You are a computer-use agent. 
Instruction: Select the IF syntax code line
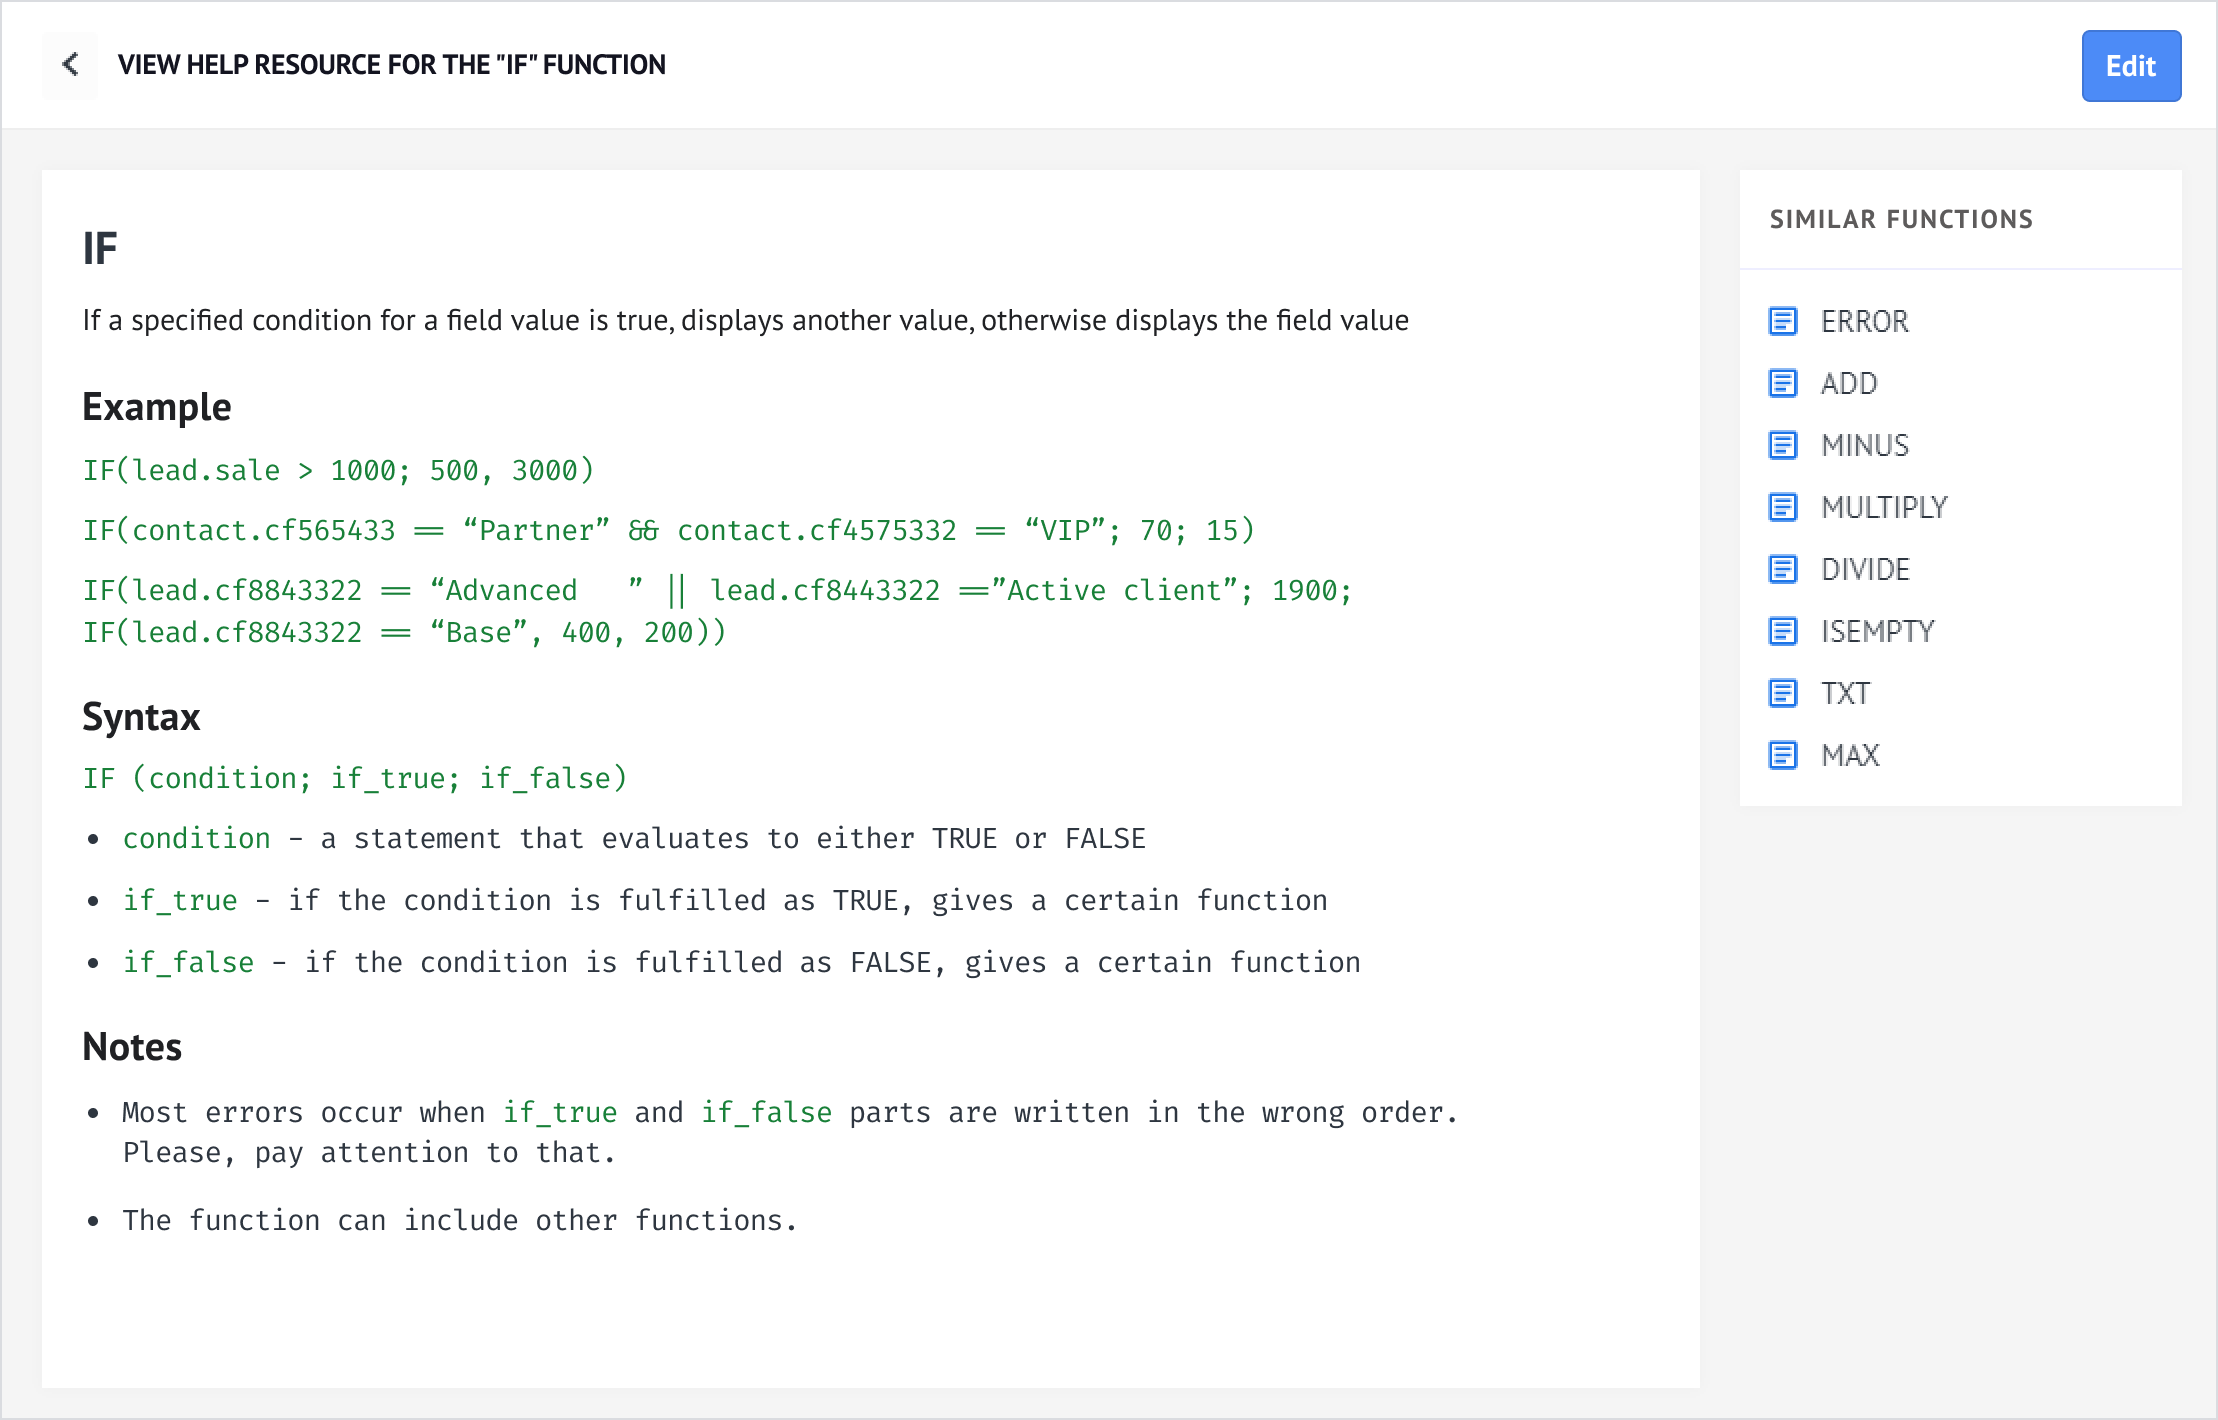tap(355, 778)
